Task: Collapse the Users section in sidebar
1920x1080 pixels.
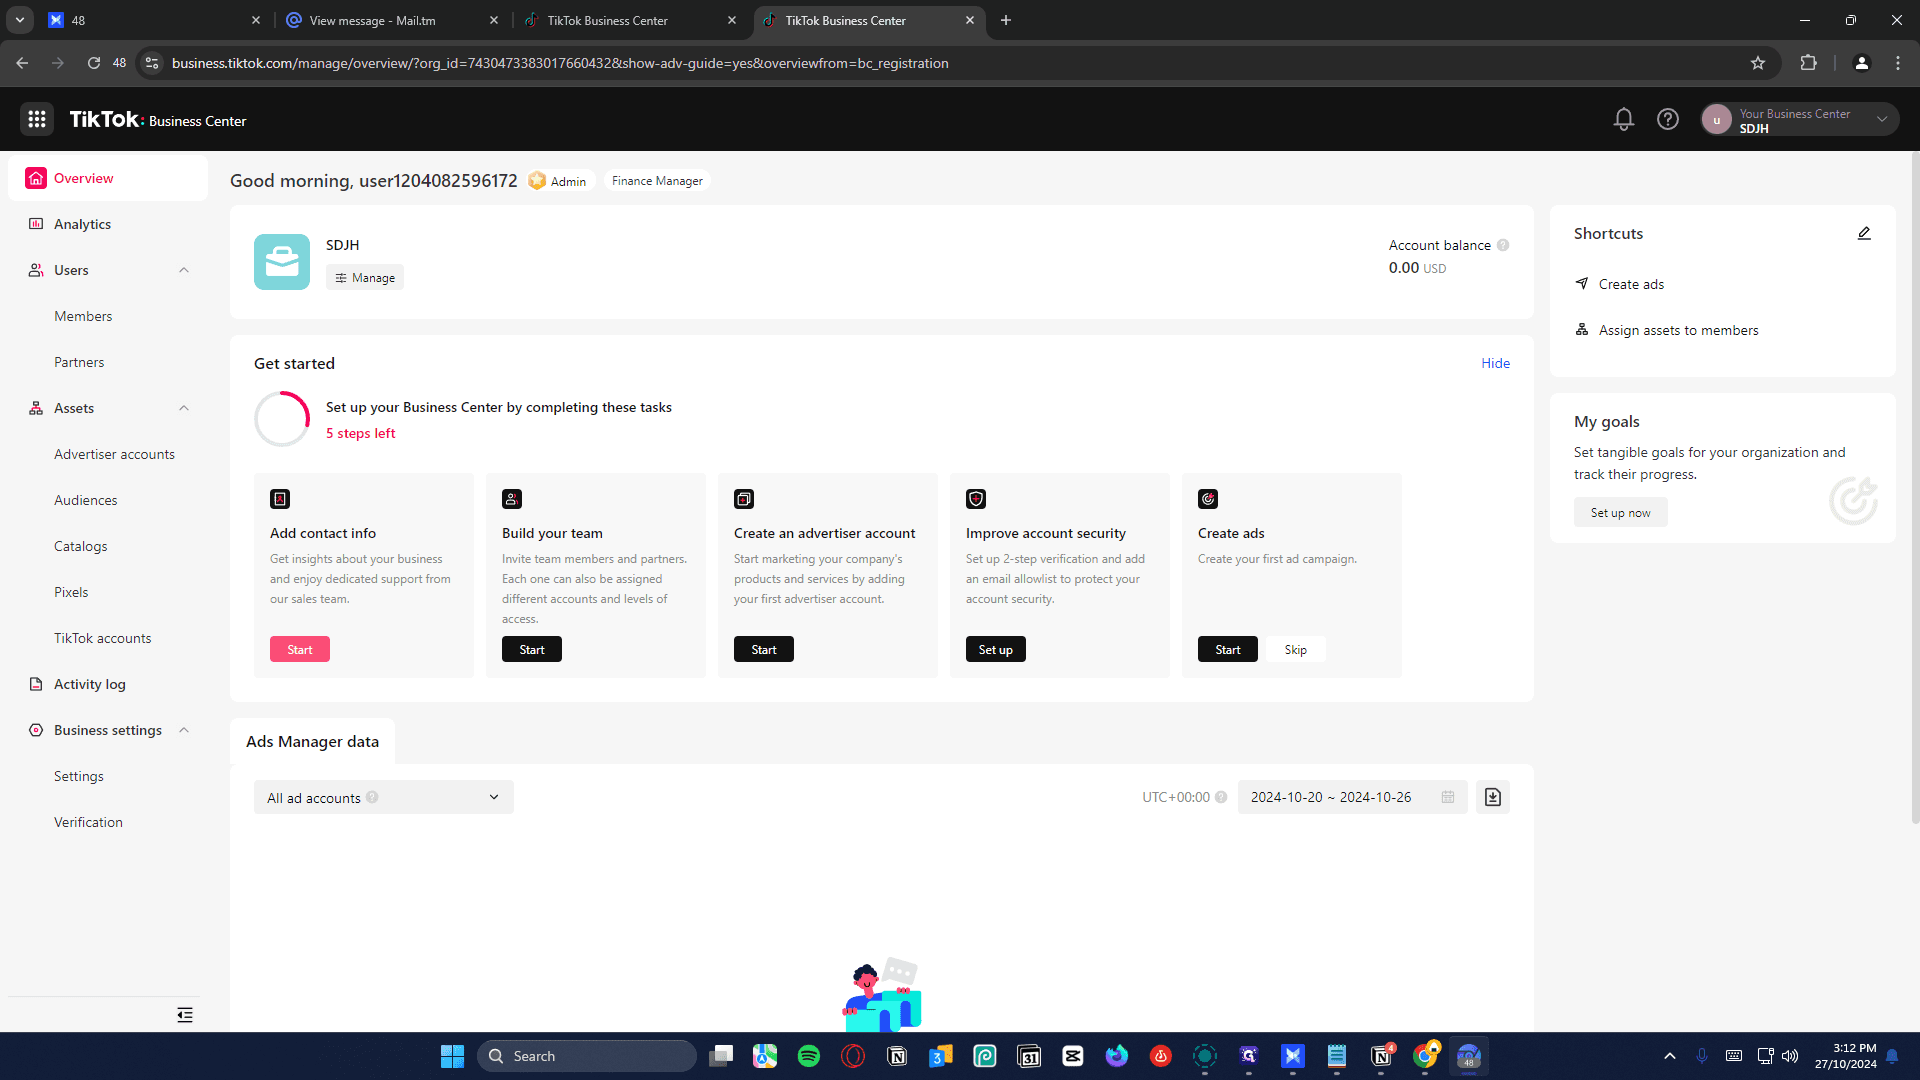Action: [x=184, y=270]
